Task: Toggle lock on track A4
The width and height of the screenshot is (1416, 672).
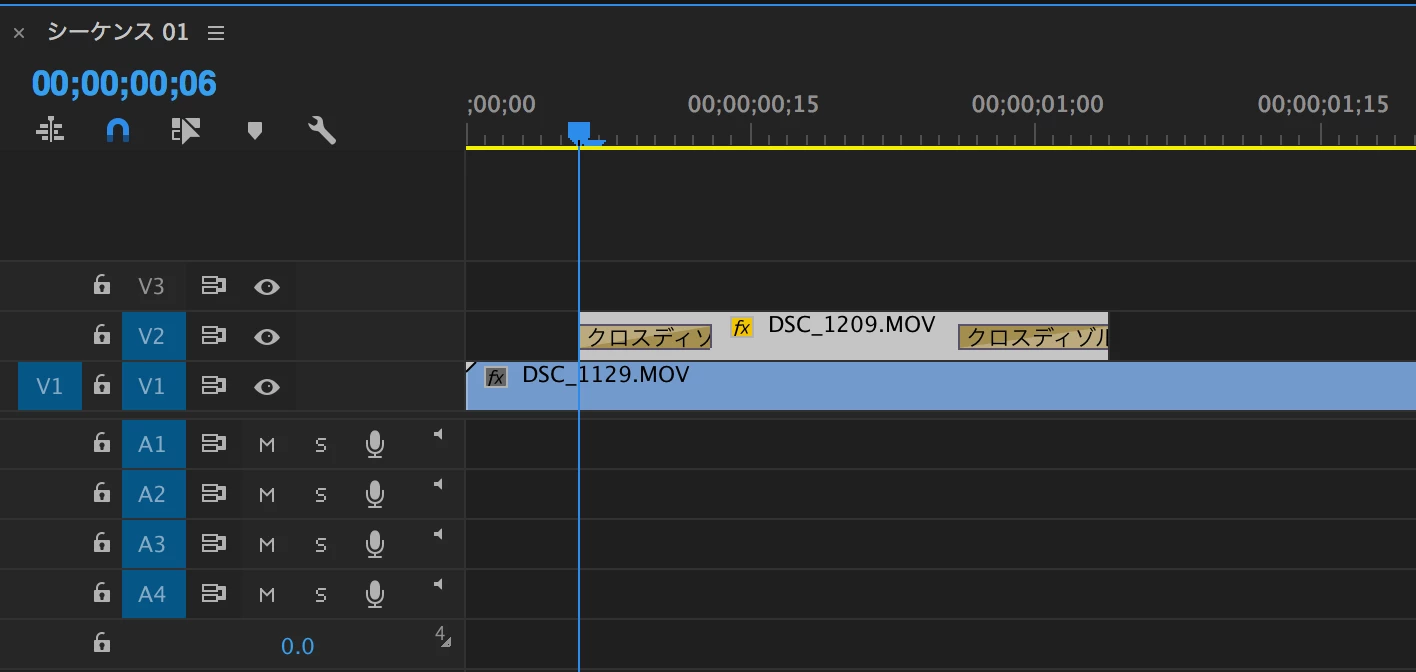Action: 101,593
